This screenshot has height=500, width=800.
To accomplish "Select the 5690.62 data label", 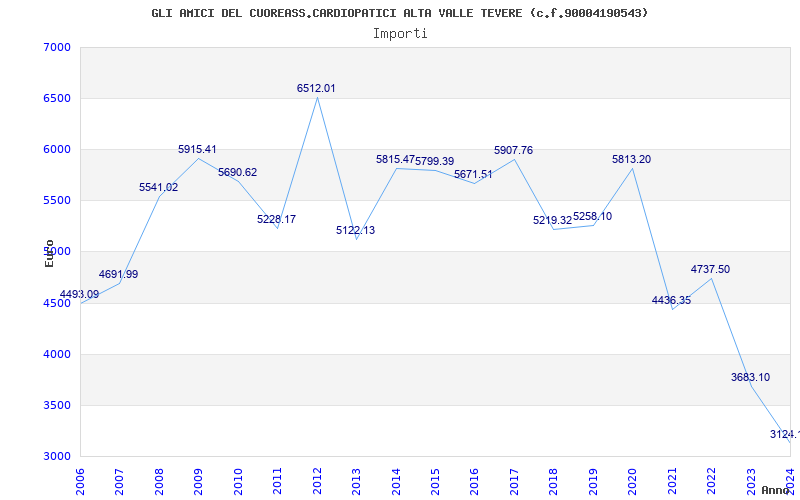I will tap(238, 172).
